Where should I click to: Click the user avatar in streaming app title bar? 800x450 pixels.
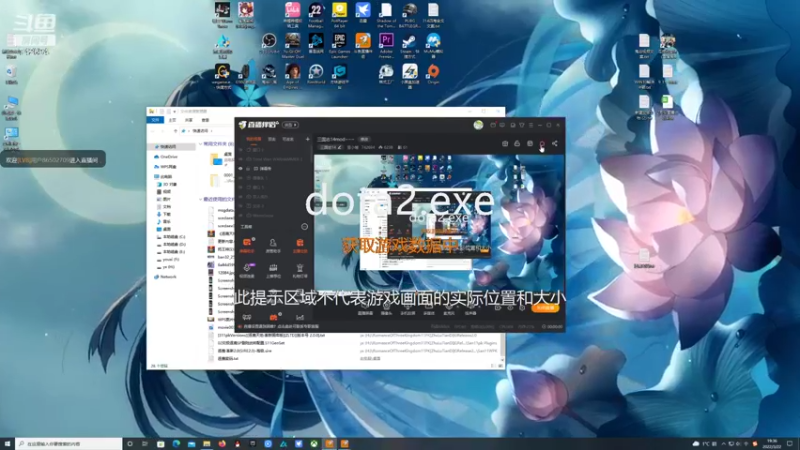tap(478, 125)
